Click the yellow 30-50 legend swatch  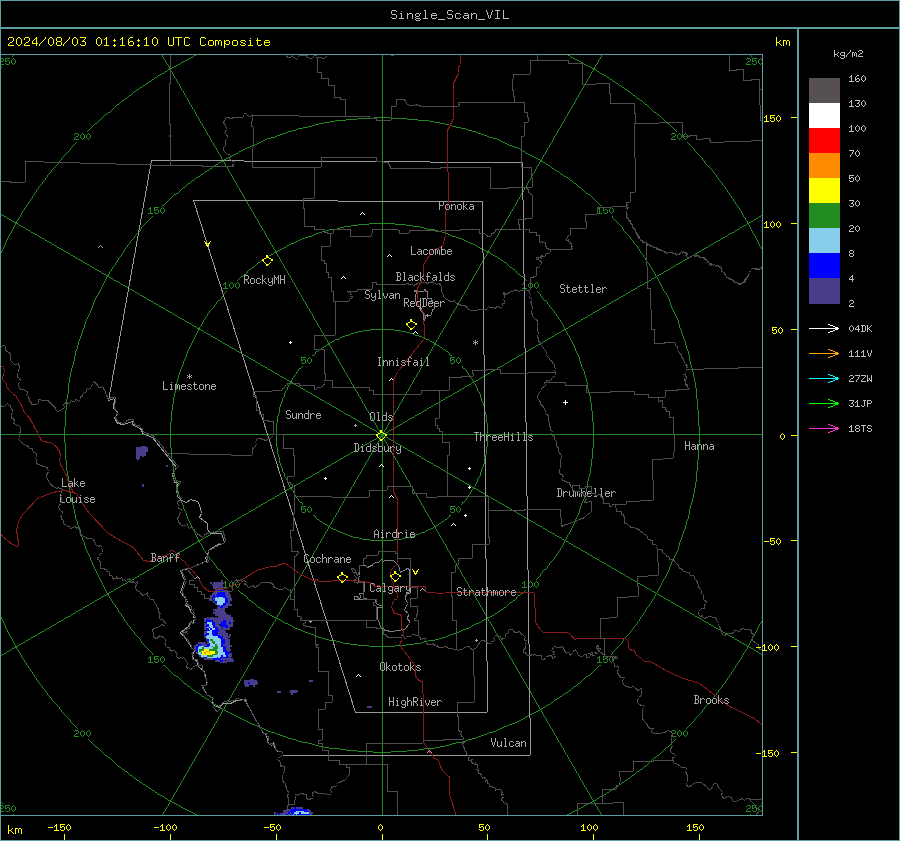[x=824, y=191]
